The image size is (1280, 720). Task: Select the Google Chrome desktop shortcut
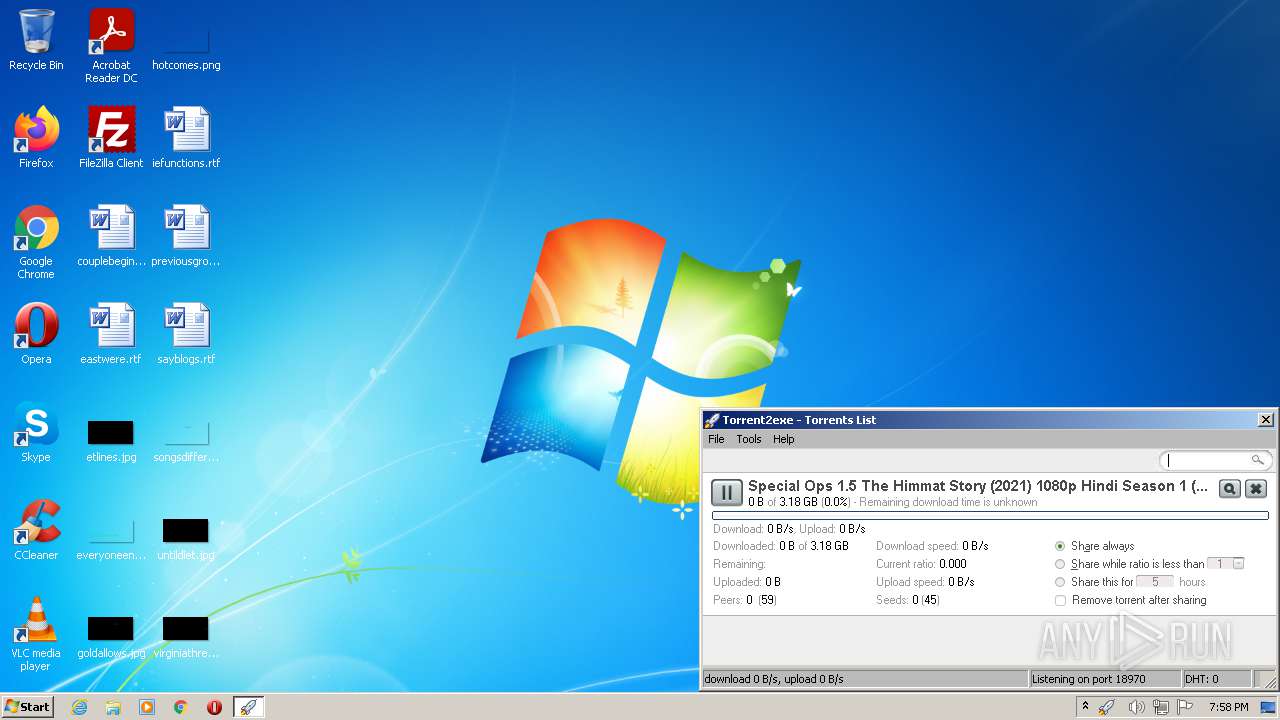coord(36,242)
